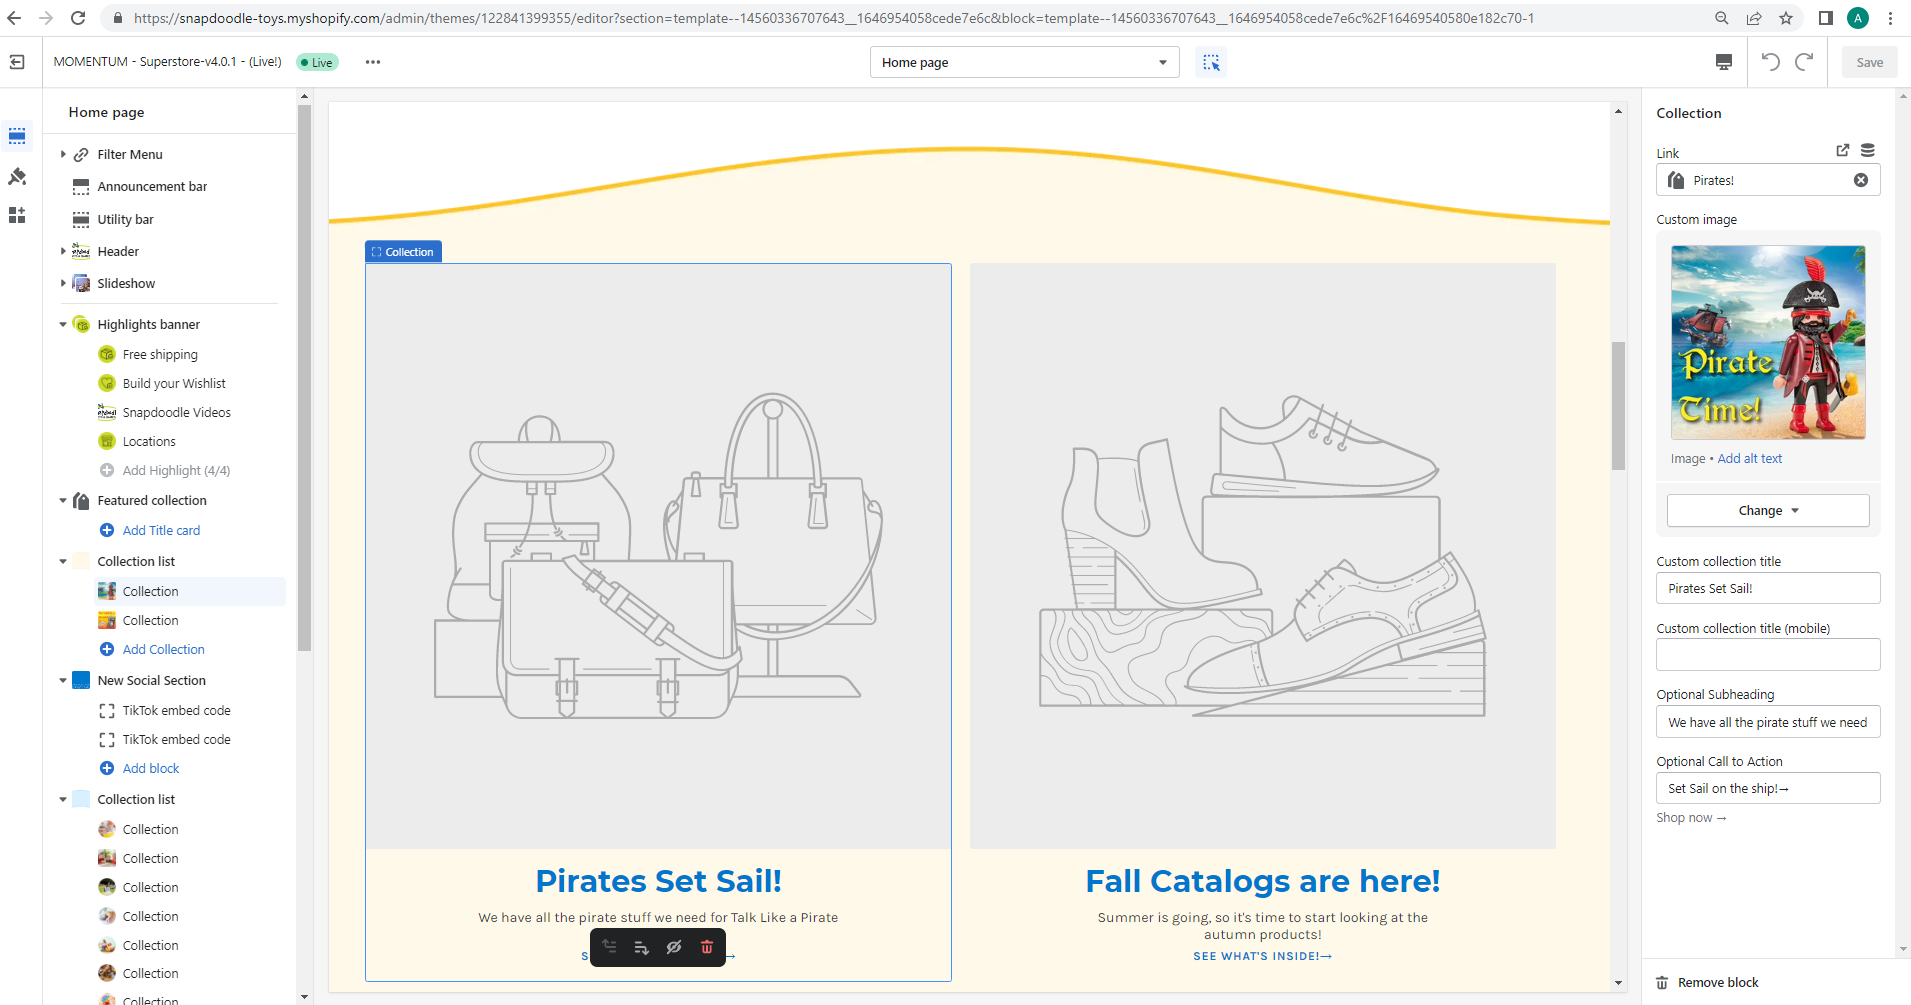Viewport: 1911px width, 1005px height.
Task: Open the App embeds icon in left rail
Action: [17, 215]
